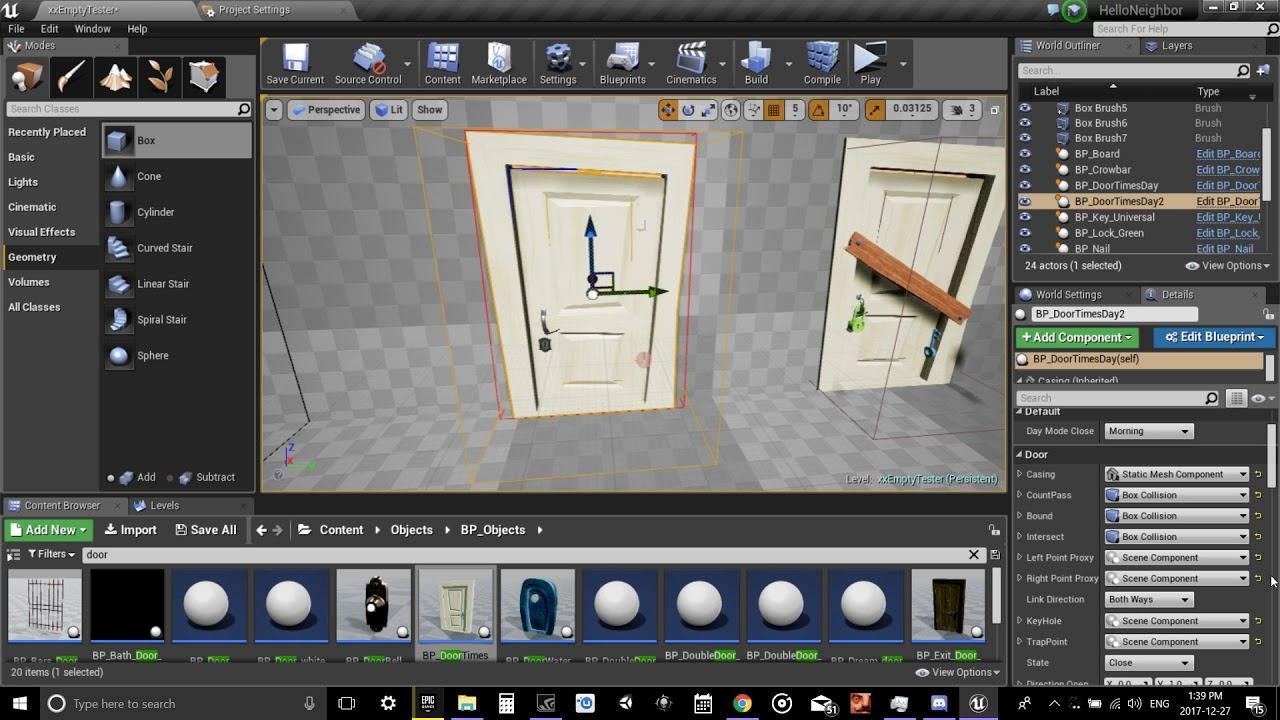Toggle visibility of BP_Lock_Green actor

(1025, 233)
